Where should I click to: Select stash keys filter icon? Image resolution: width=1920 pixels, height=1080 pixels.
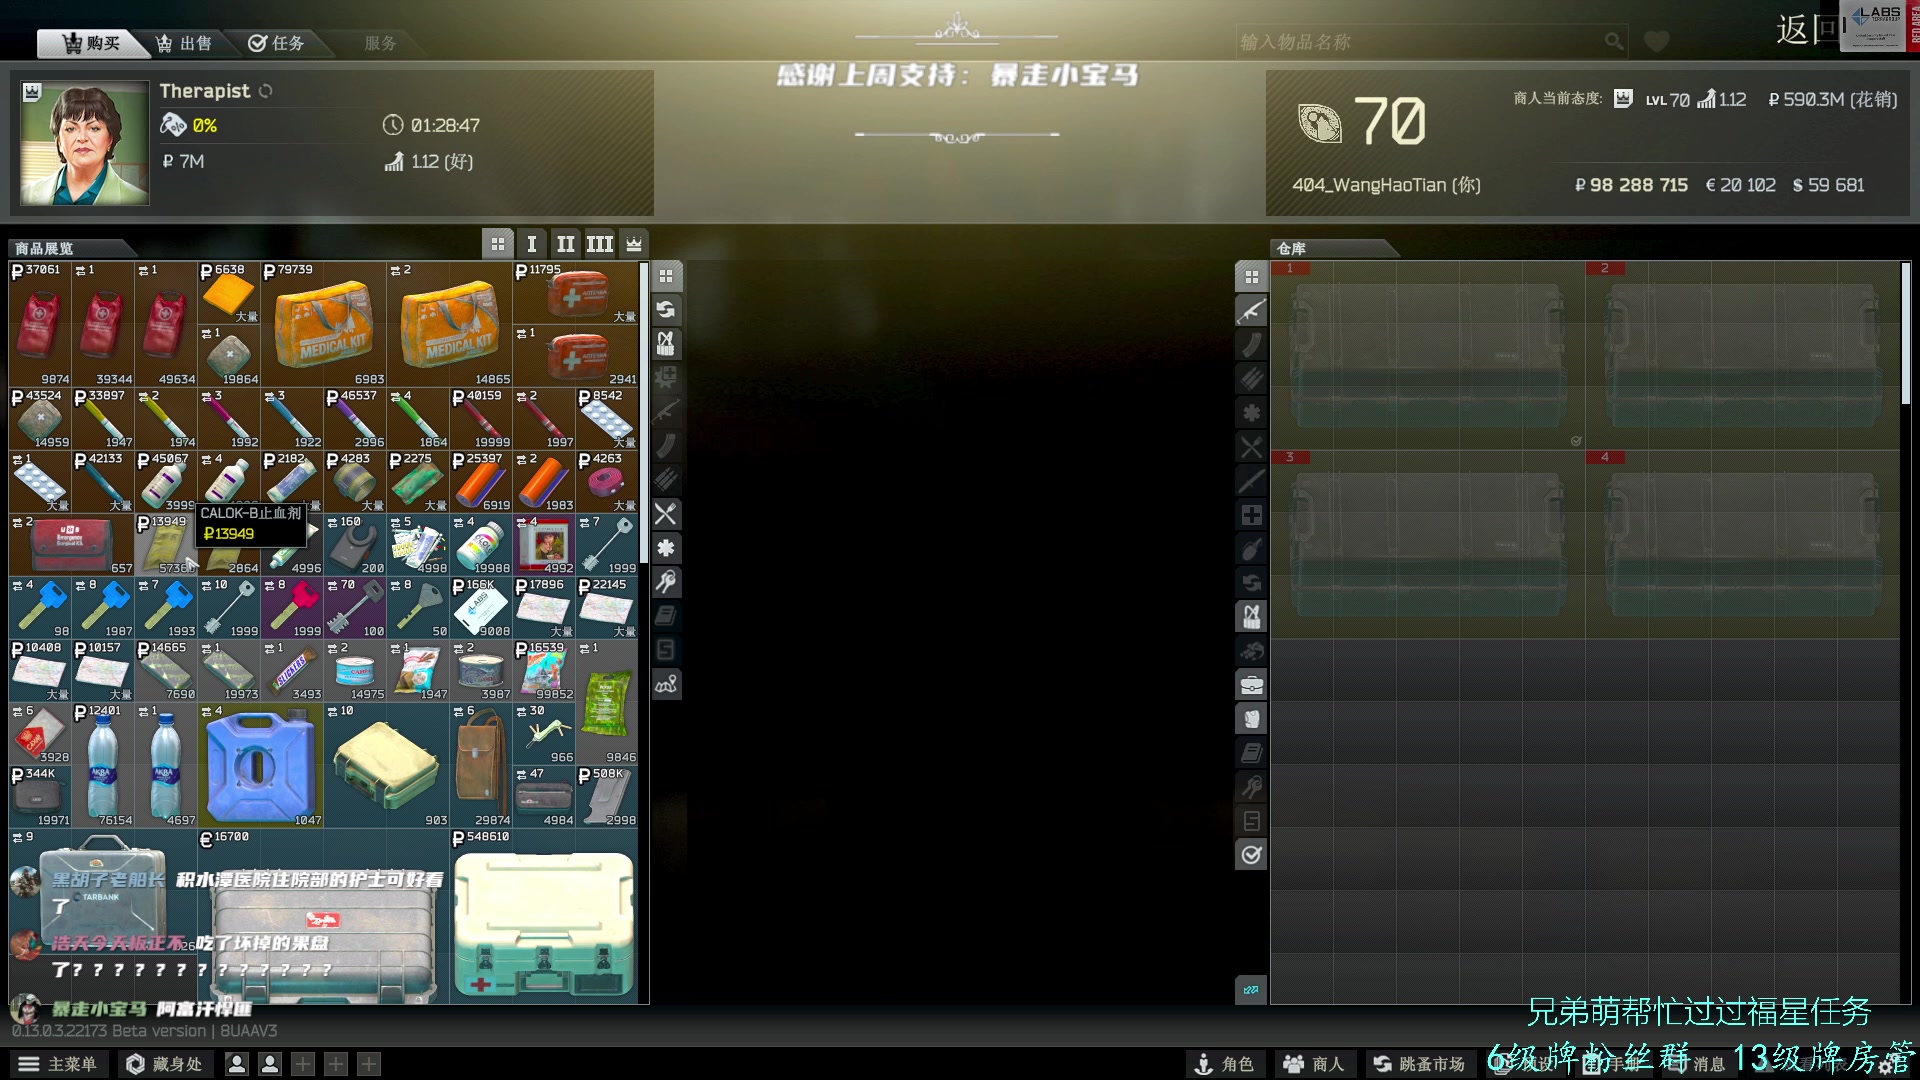[1251, 787]
